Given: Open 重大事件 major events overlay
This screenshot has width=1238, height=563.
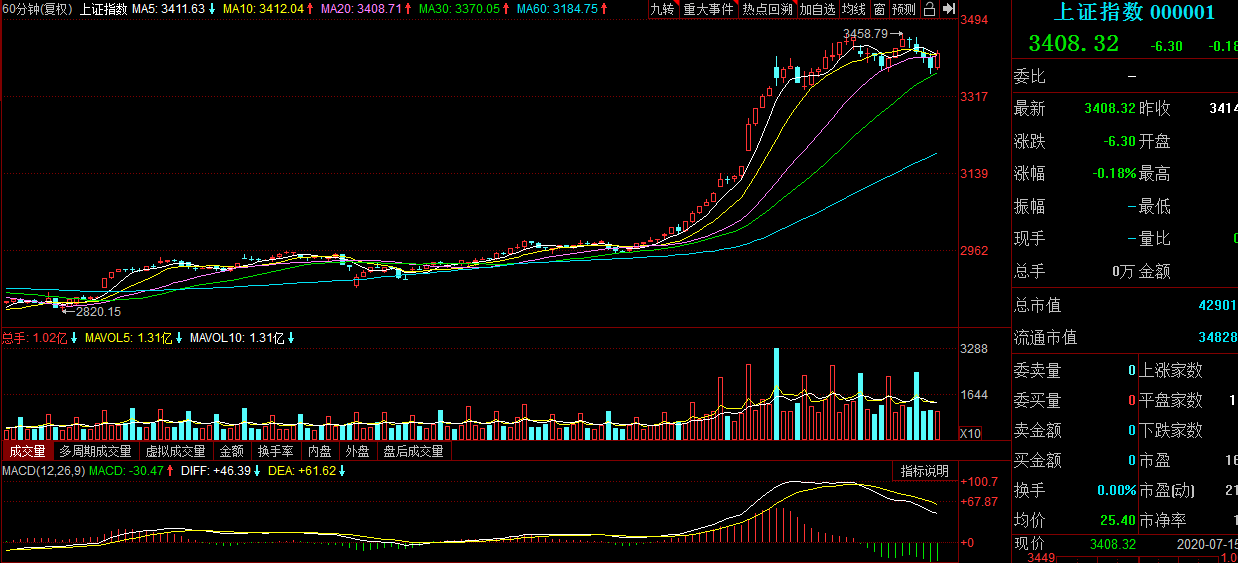Looking at the screenshot, I should (x=708, y=9).
